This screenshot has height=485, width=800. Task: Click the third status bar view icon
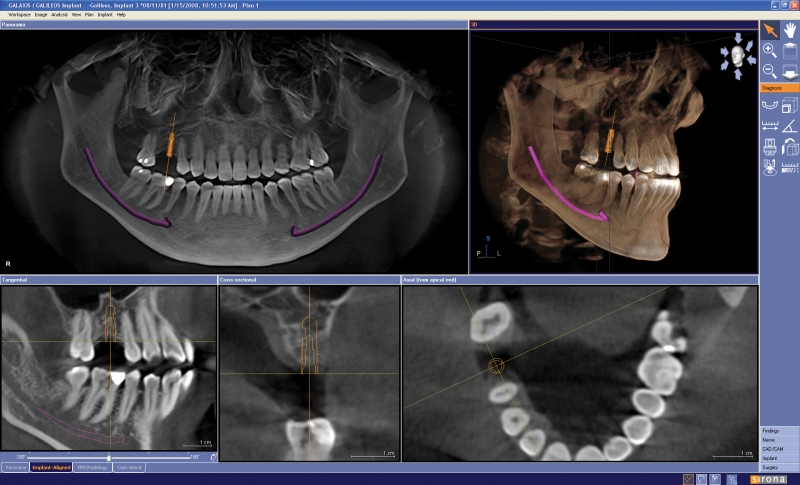(715, 479)
